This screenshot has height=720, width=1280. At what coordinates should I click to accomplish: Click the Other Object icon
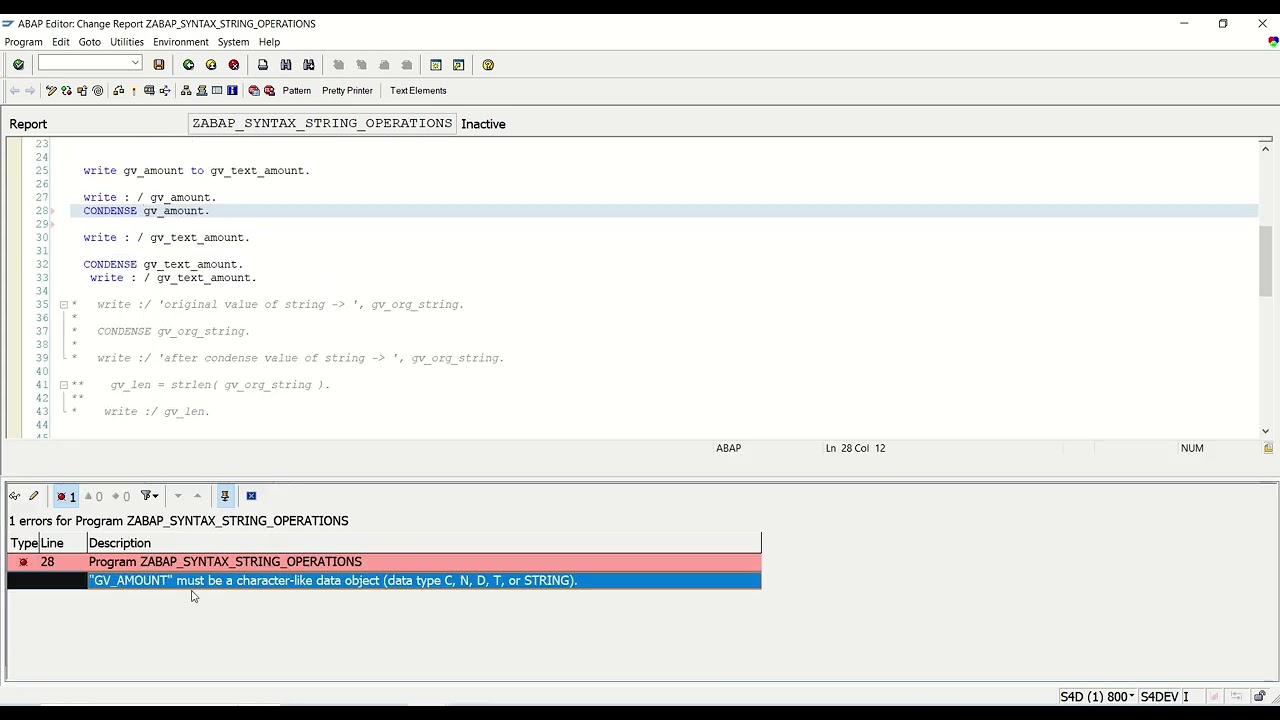(x=82, y=91)
